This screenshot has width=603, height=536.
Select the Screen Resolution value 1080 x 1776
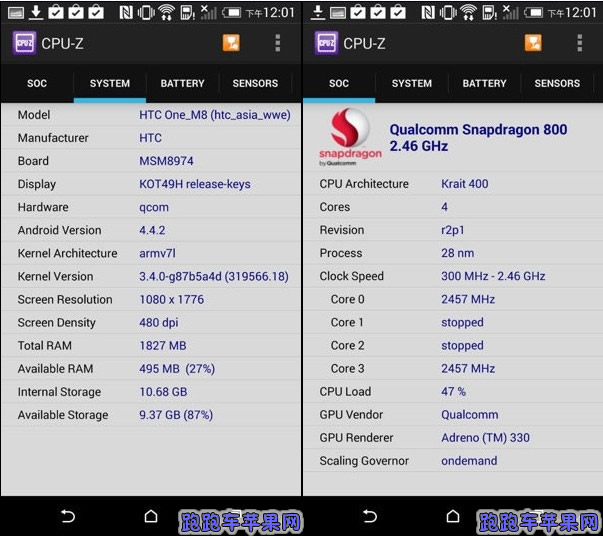pos(172,300)
